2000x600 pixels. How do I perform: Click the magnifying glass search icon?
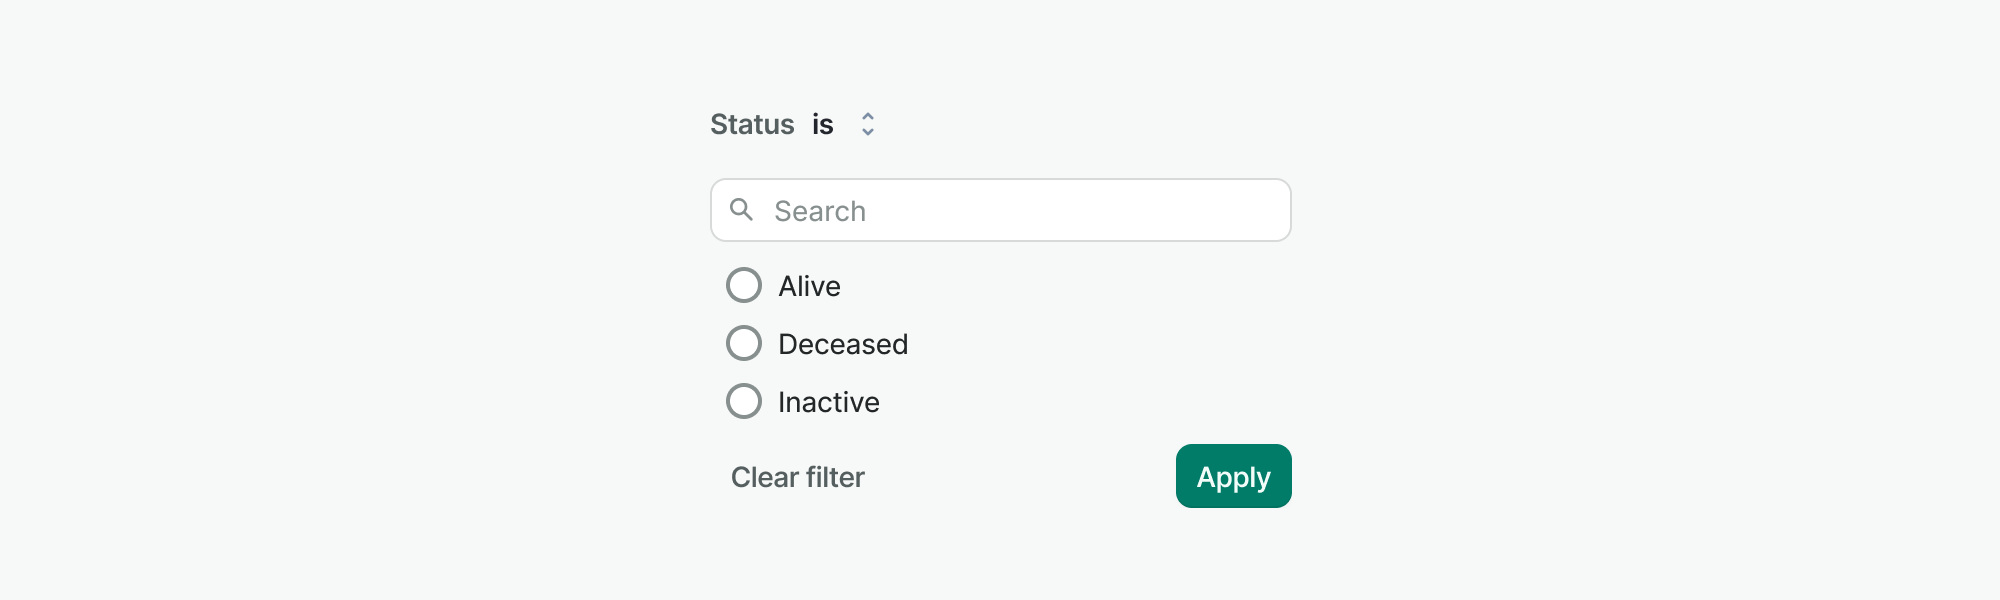[x=741, y=209]
